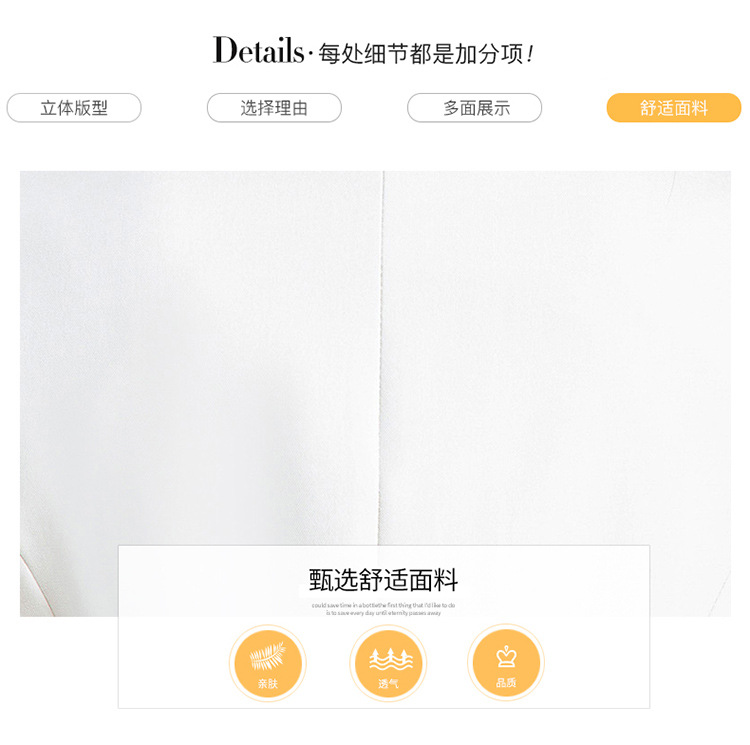
Task: Select the highlighted 舒适面料 tab
Action: [x=674, y=108]
